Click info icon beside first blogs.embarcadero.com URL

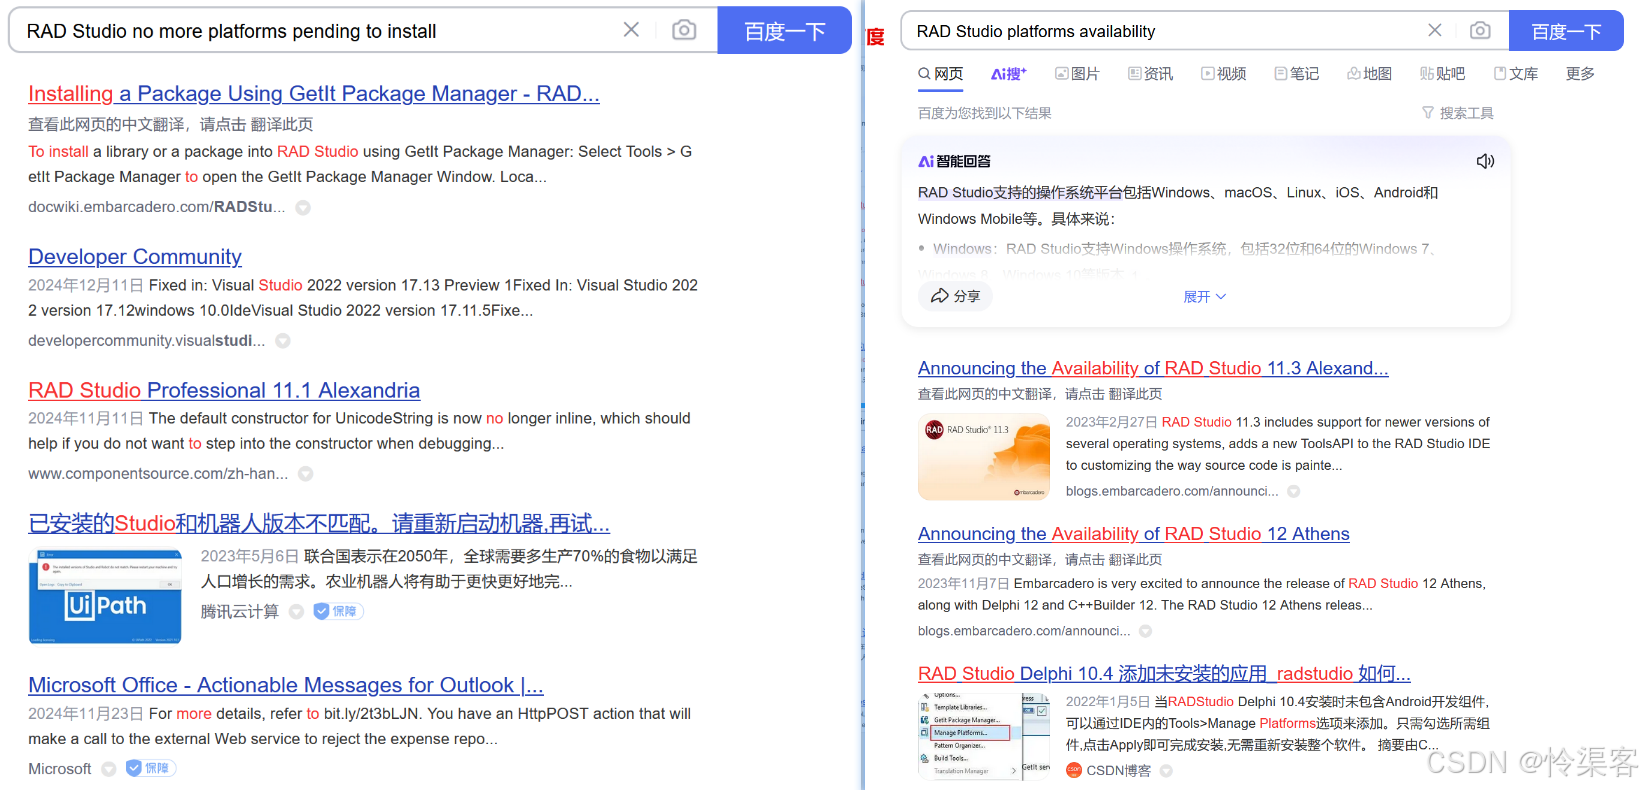point(1294,491)
